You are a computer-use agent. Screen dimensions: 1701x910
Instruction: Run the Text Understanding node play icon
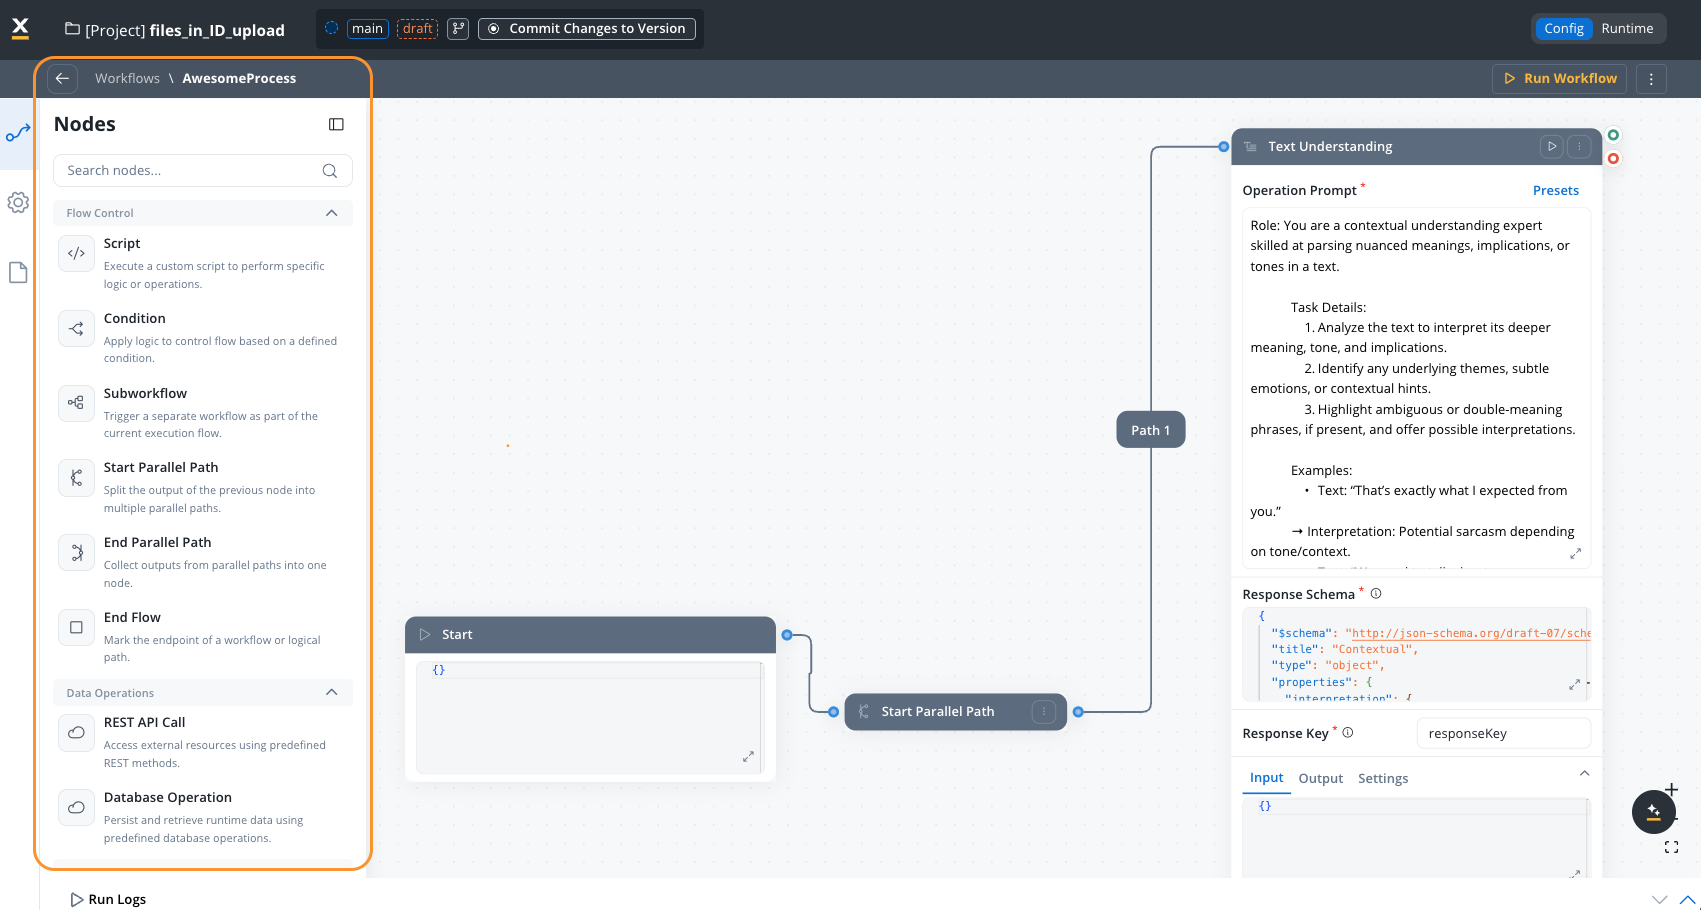(x=1551, y=147)
